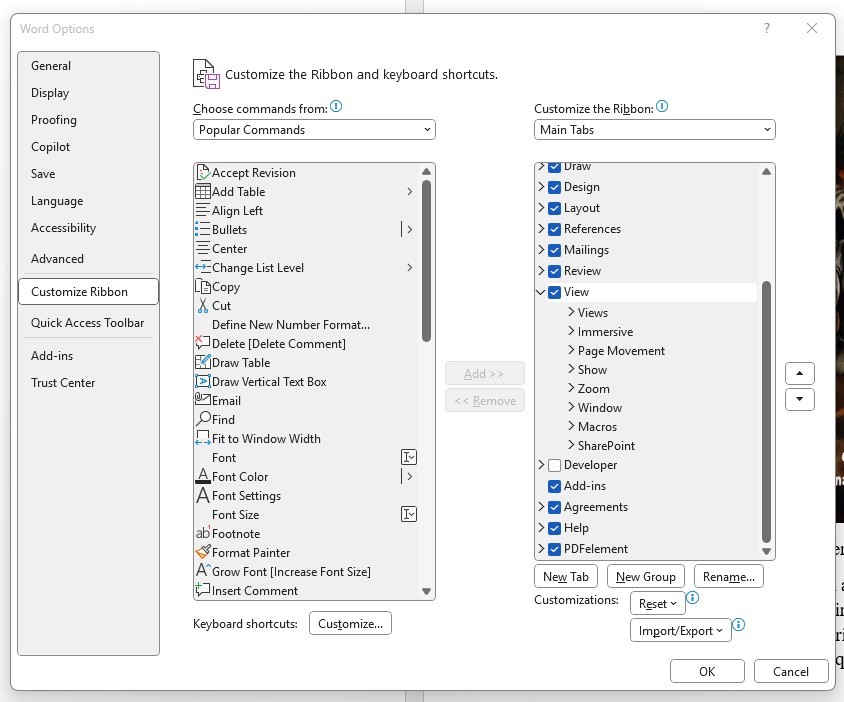Dismiss dialog with Cancel button
The image size is (844, 702).
[791, 671]
